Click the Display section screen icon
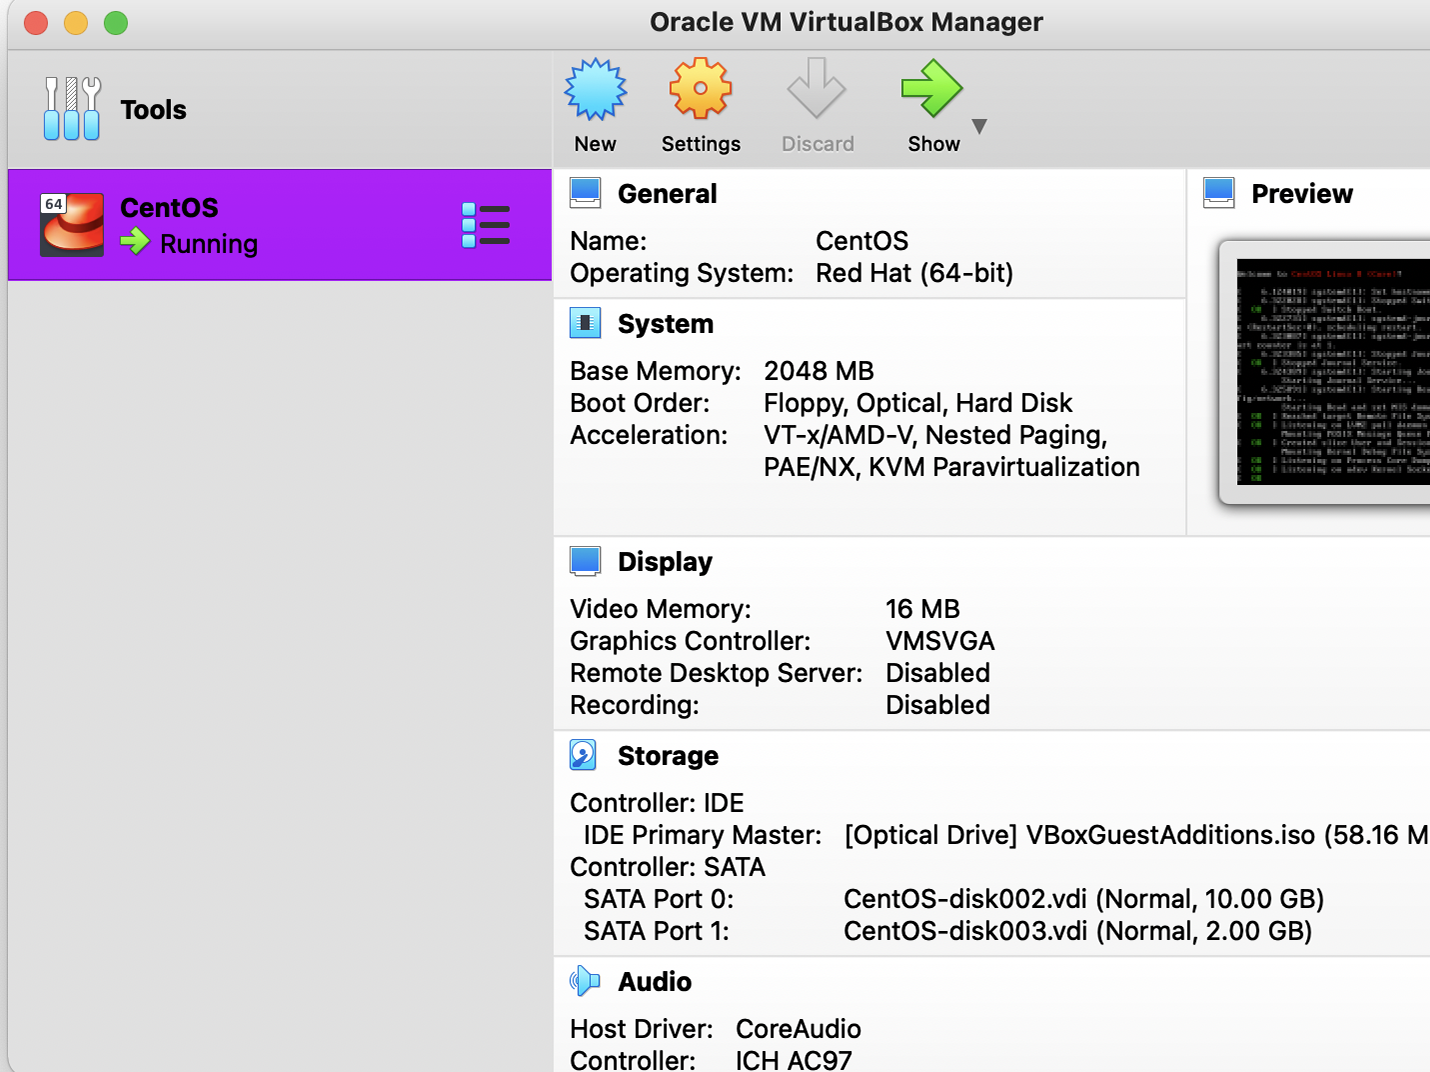The height and width of the screenshot is (1072, 1430). [x=585, y=561]
